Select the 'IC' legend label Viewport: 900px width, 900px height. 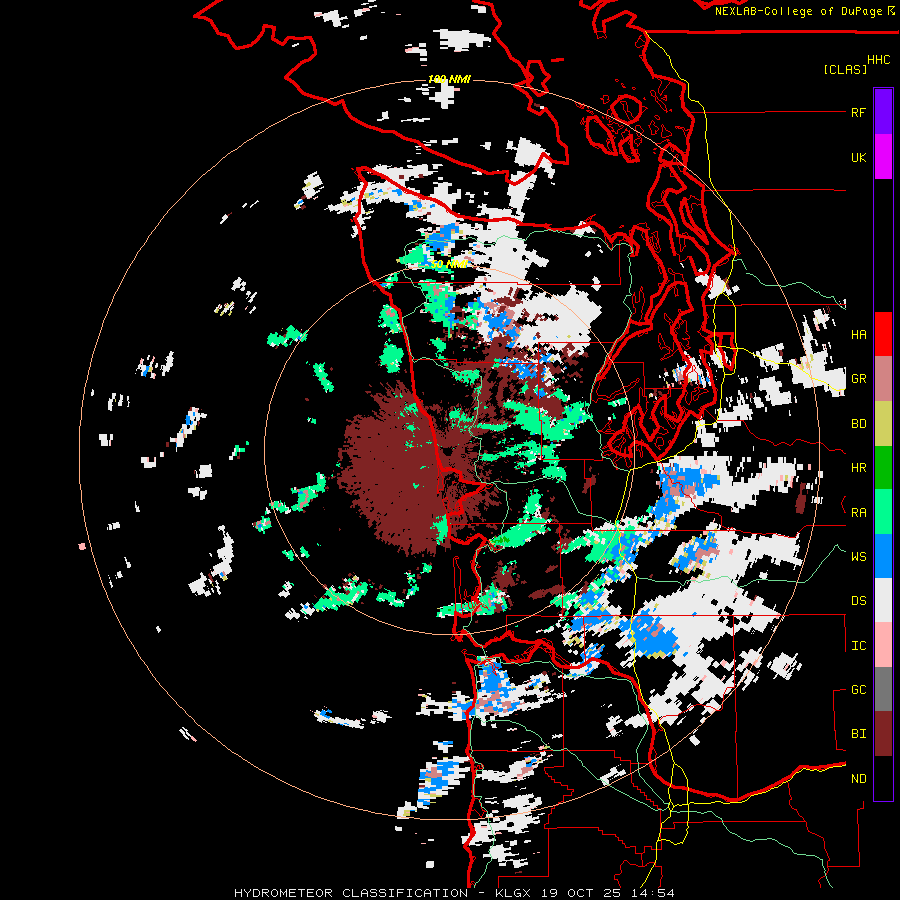858,646
